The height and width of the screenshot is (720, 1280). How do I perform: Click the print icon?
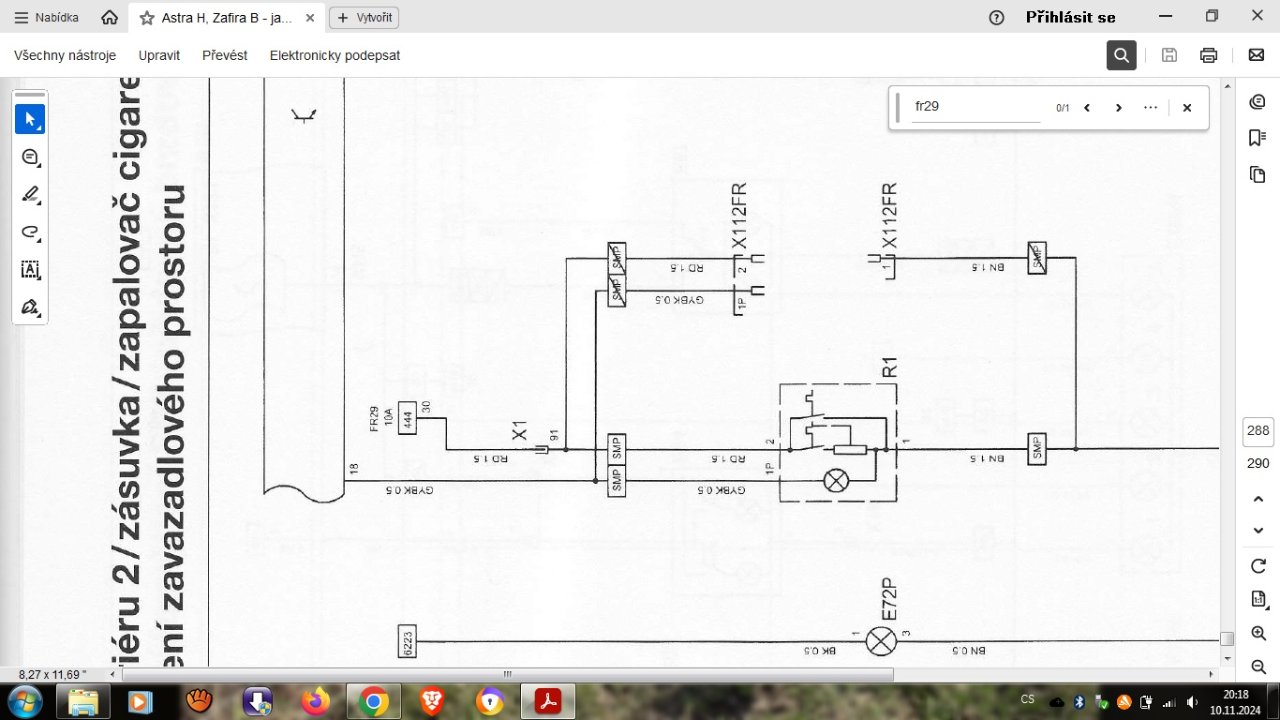(1208, 55)
